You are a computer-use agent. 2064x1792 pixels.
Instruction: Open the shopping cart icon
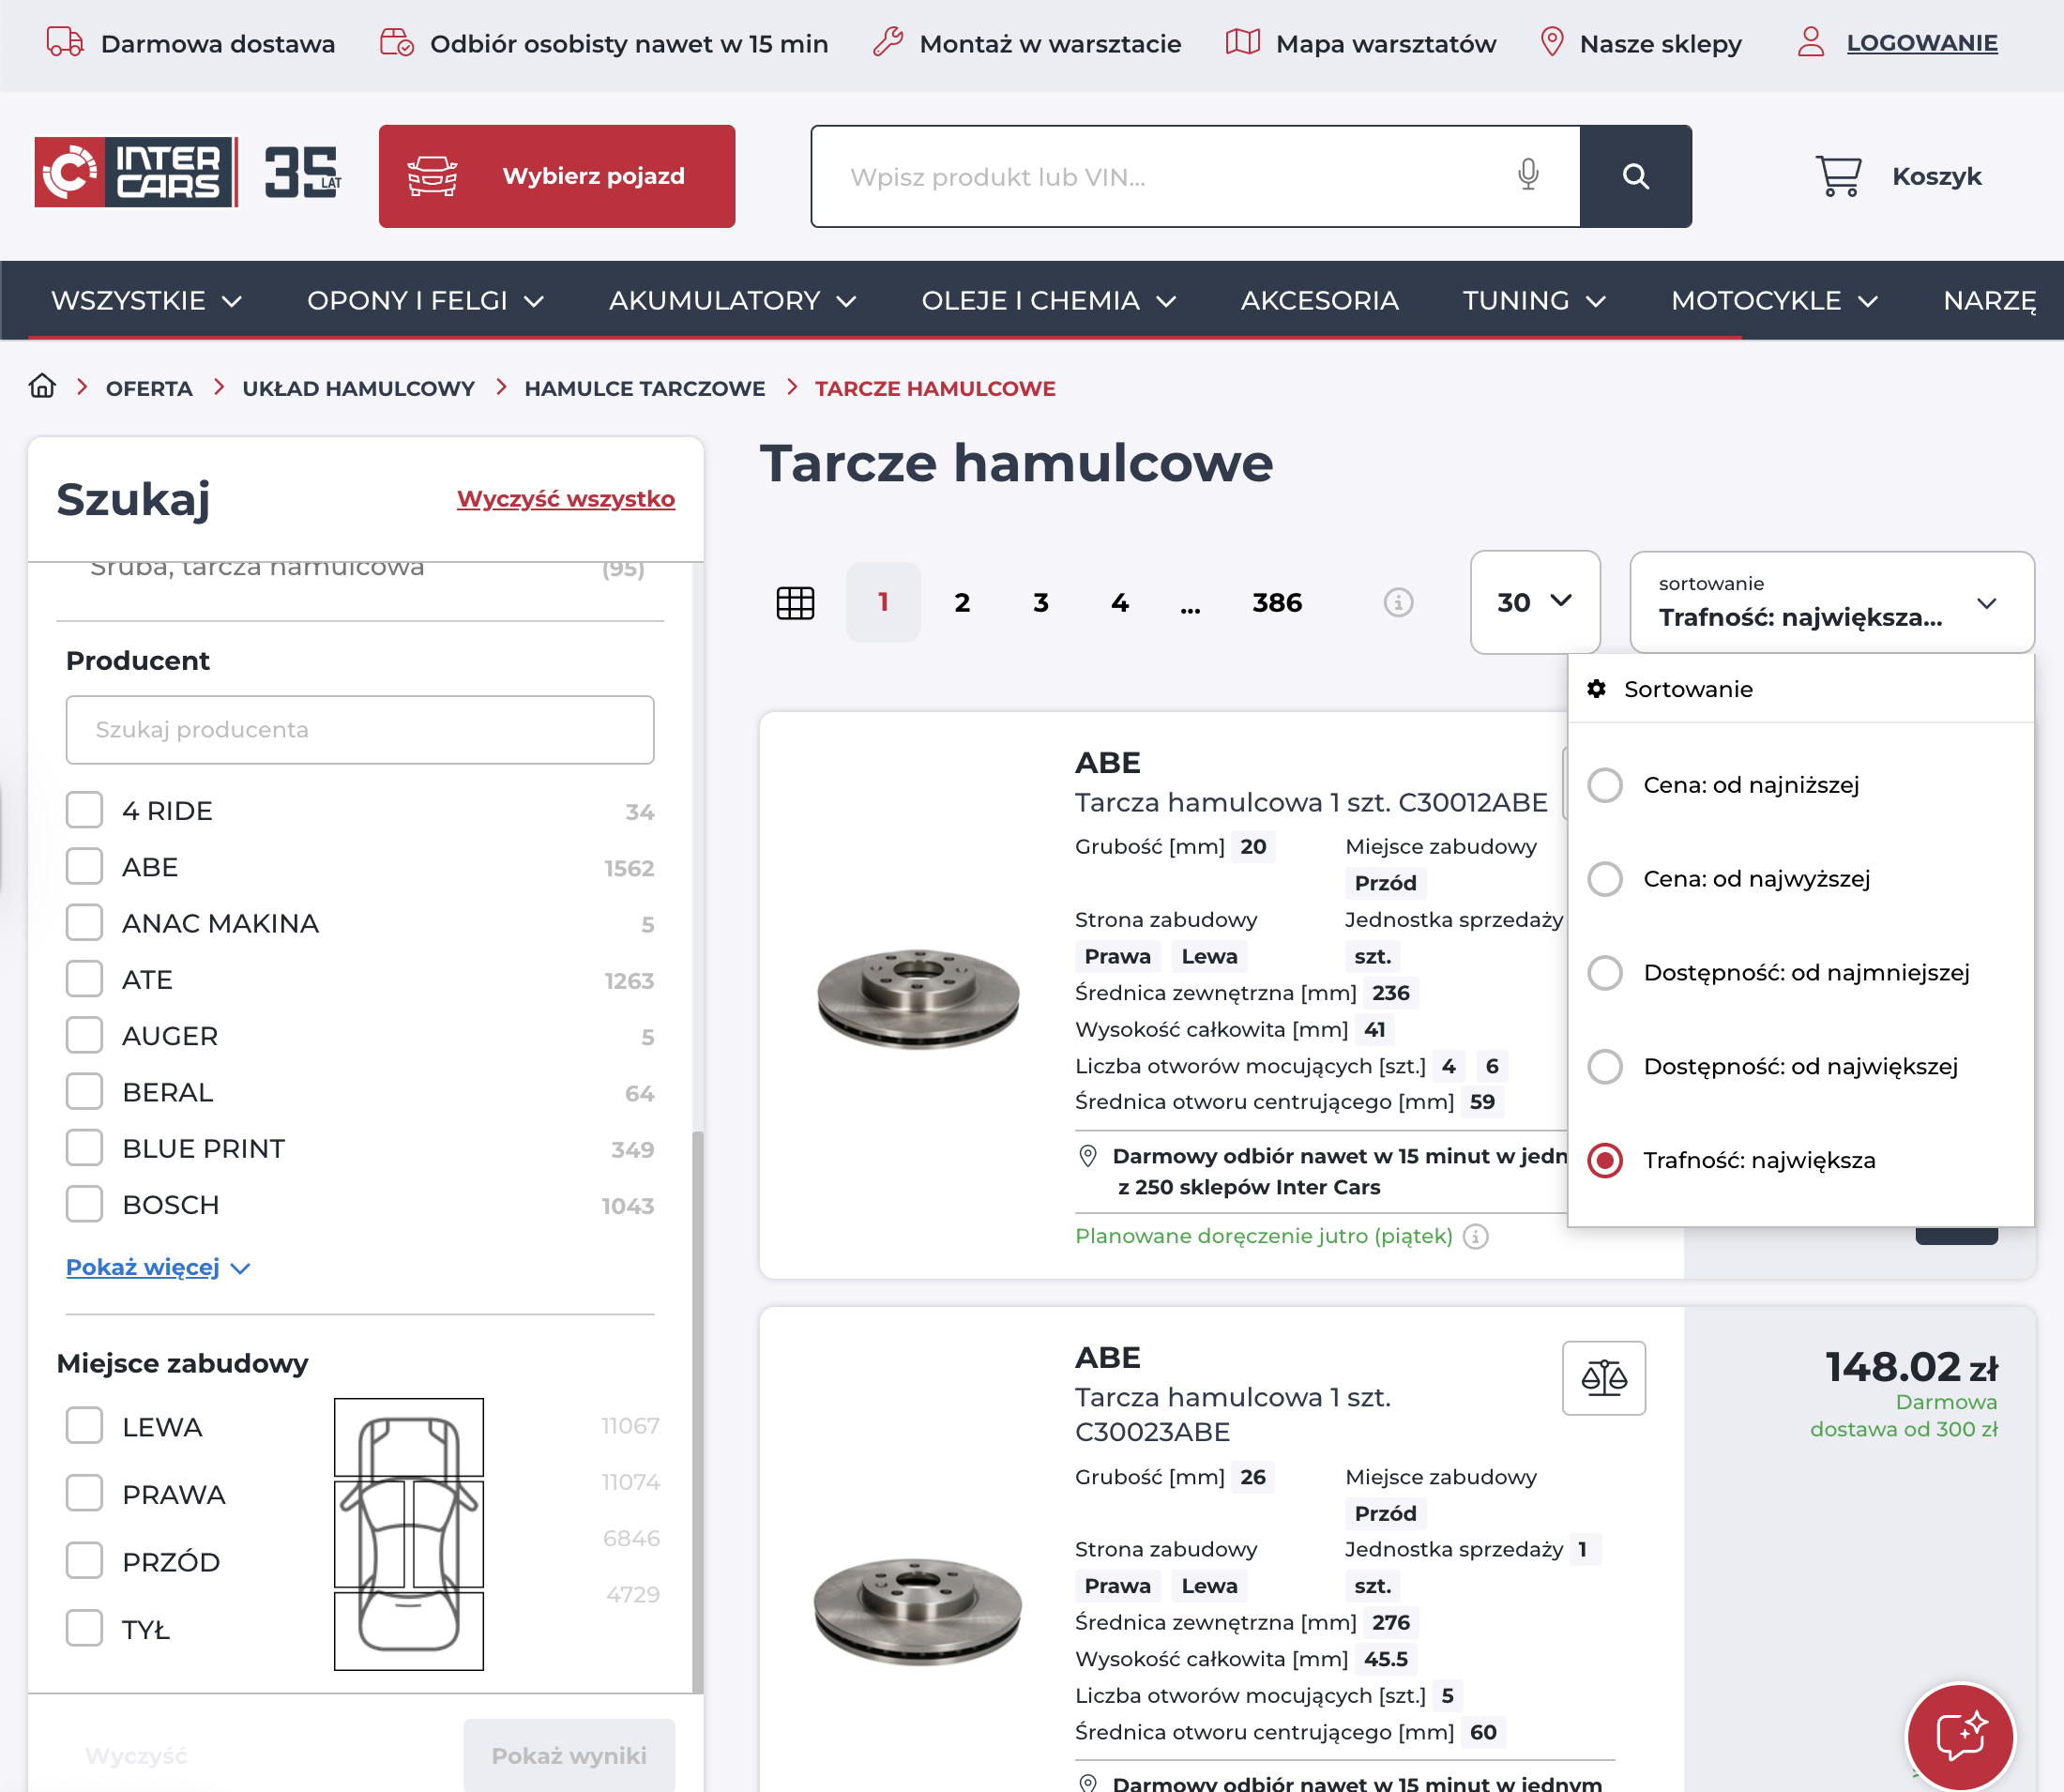1838,176
